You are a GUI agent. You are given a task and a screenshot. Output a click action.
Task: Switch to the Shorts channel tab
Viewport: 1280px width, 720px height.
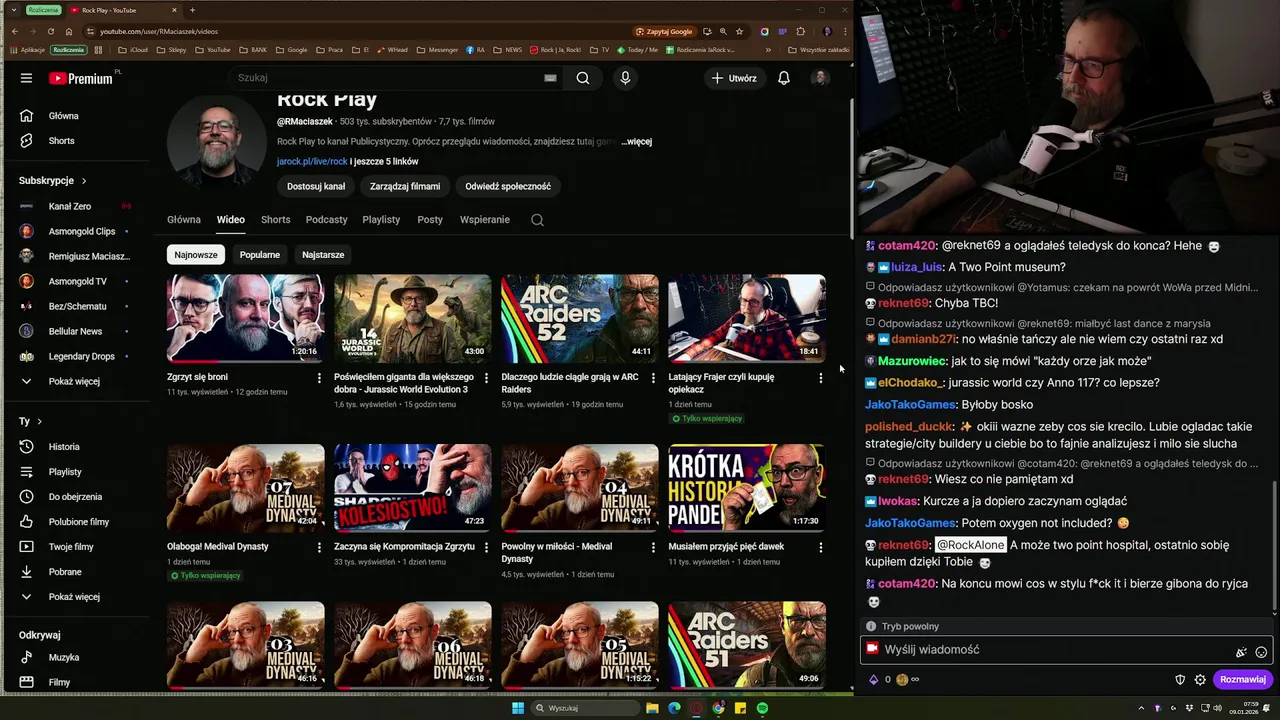[275, 220]
